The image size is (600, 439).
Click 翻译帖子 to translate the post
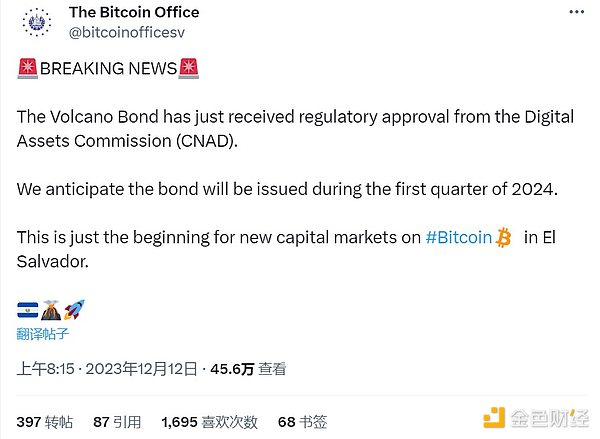tap(43, 334)
